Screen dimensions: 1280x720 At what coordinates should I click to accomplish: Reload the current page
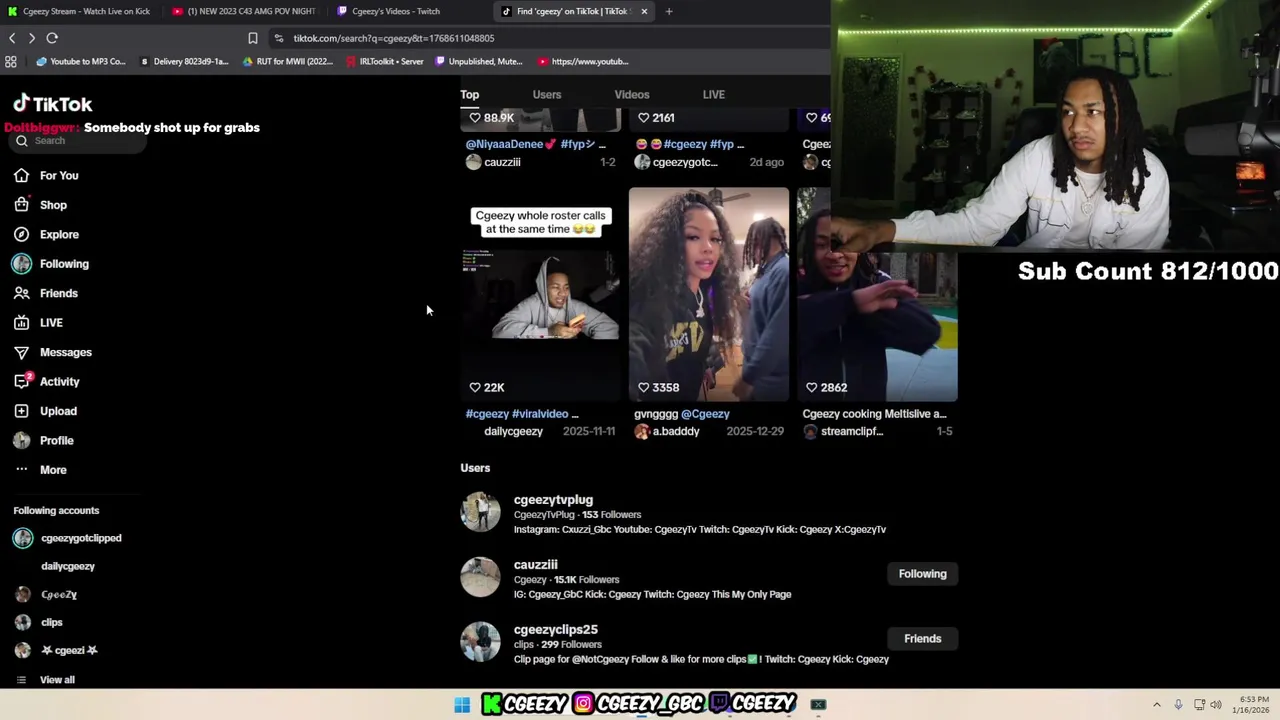[52, 38]
